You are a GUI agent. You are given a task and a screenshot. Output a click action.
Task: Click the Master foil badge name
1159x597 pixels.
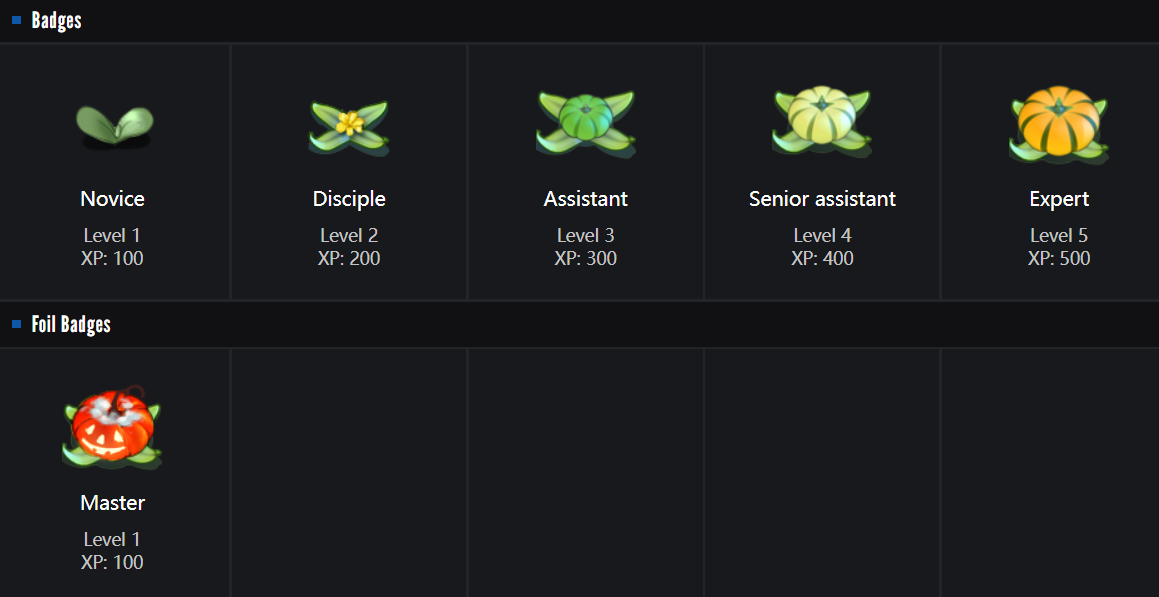tap(113, 503)
